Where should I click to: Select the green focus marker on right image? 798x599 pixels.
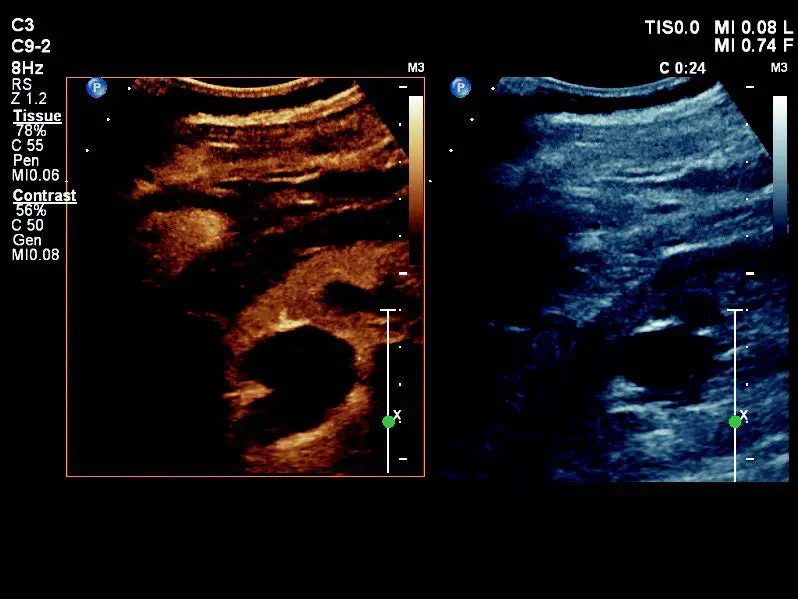pos(735,422)
